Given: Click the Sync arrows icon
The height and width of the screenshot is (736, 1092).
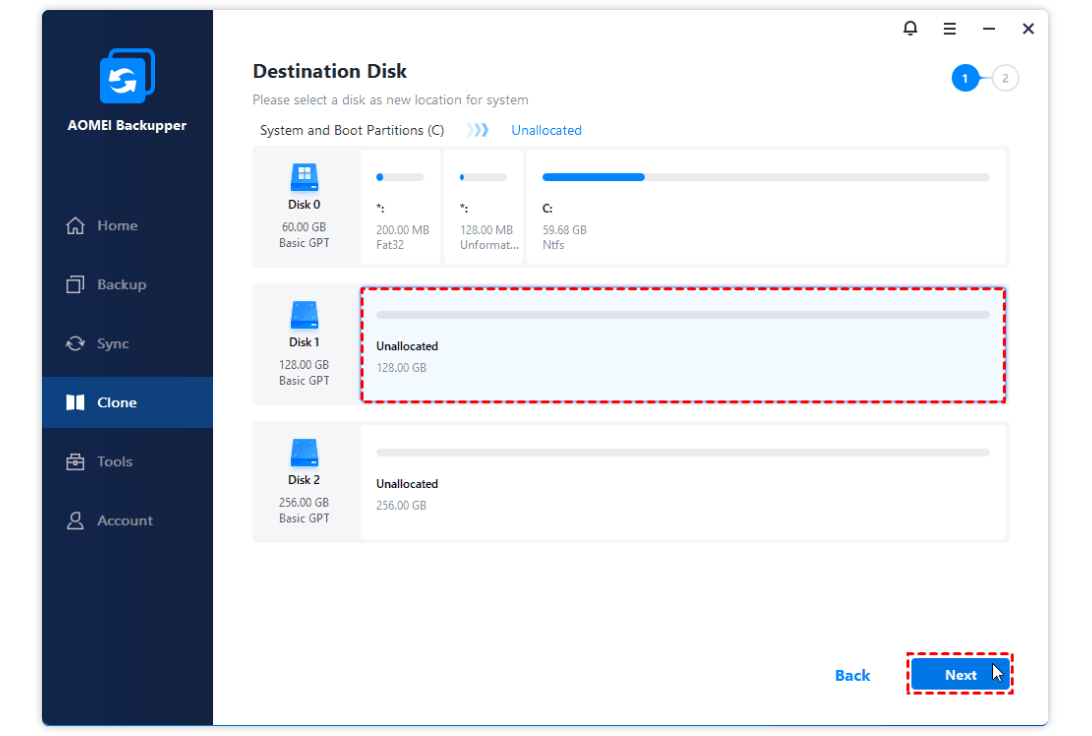Looking at the screenshot, I should pyautogui.click(x=75, y=344).
